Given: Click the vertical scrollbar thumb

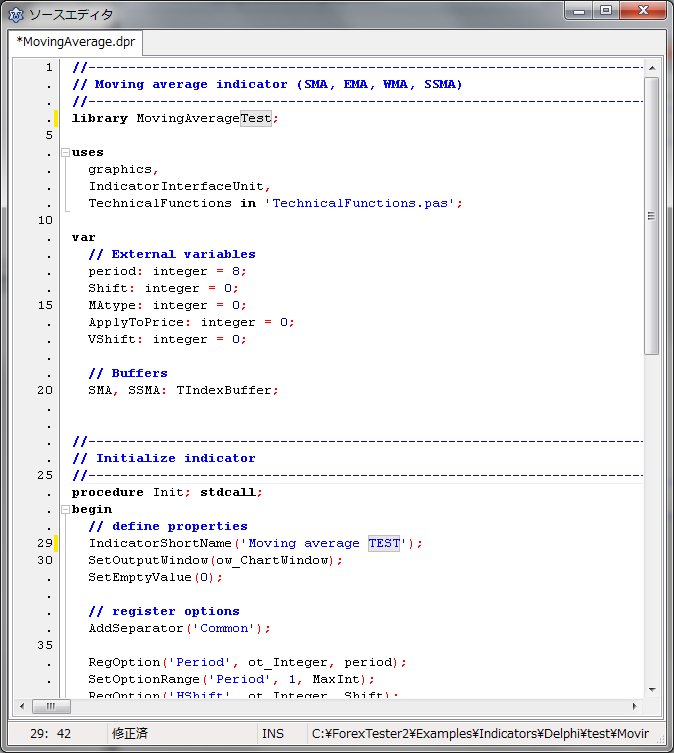Looking at the screenshot, I should (651, 216).
